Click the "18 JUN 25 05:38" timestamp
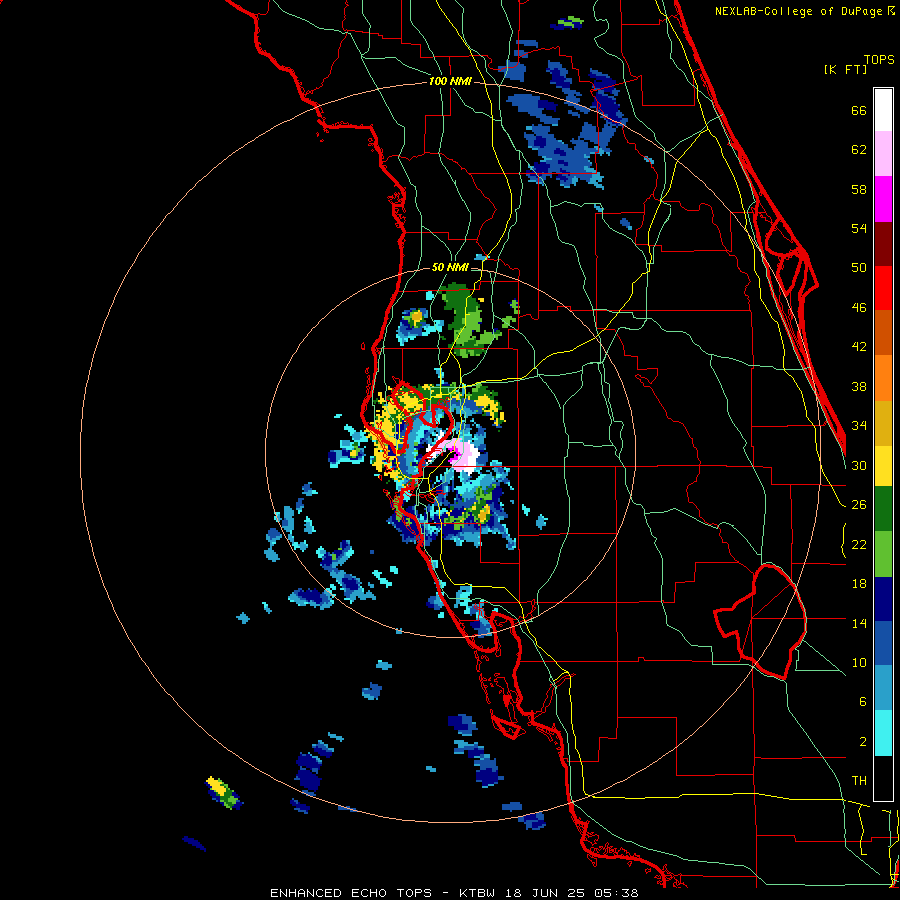Image resolution: width=900 pixels, height=900 pixels. [x=571, y=893]
